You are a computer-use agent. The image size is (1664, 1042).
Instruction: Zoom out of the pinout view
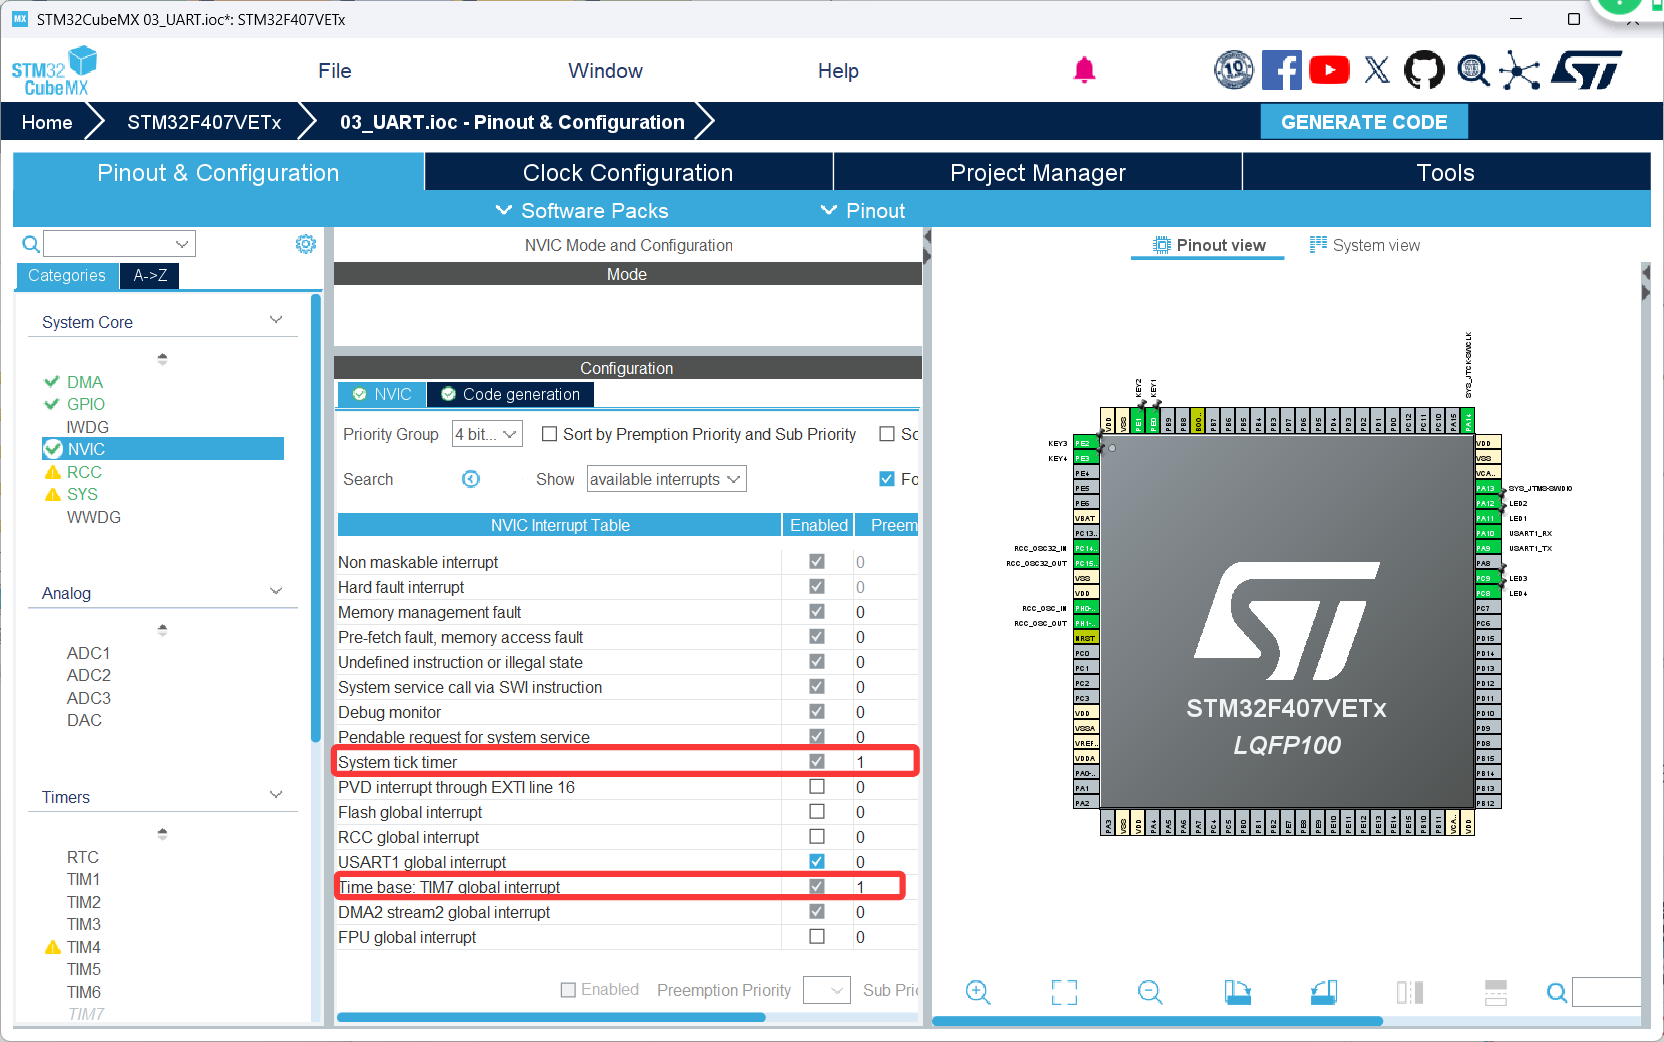[1150, 992]
